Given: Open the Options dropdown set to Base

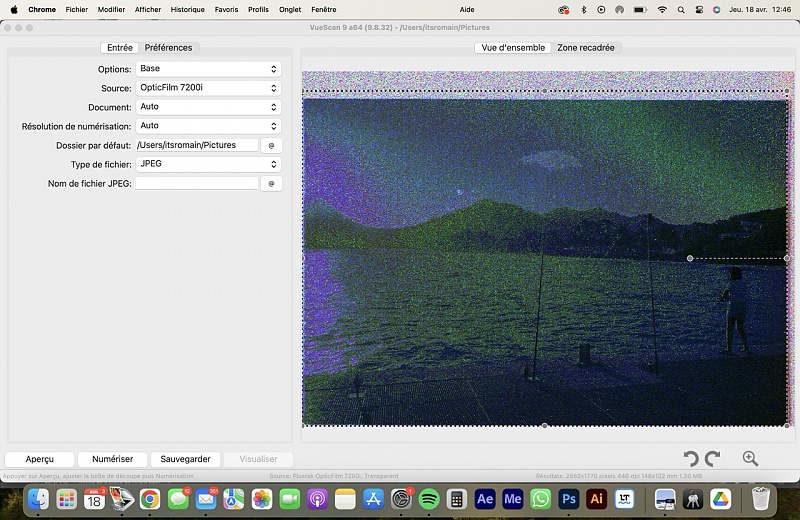Looking at the screenshot, I should (208, 69).
